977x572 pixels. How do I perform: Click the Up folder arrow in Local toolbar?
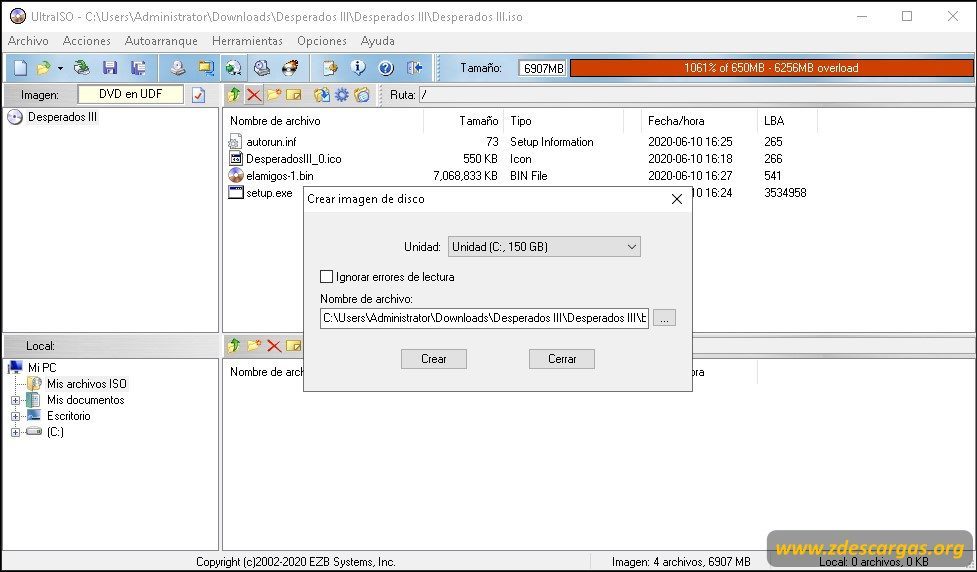pos(234,345)
